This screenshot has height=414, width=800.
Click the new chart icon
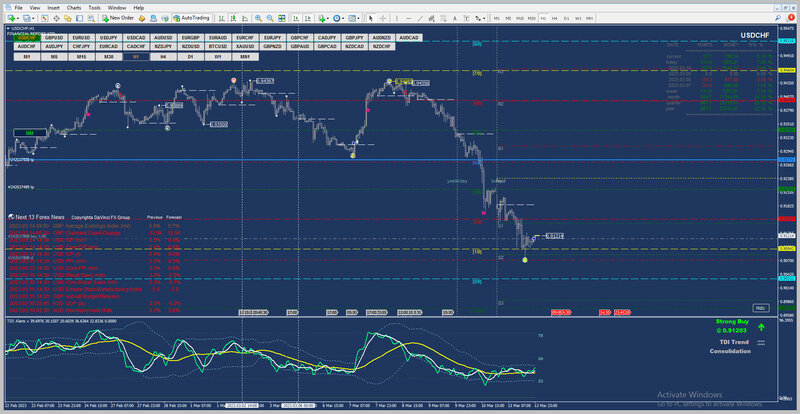pyautogui.click(x=11, y=18)
